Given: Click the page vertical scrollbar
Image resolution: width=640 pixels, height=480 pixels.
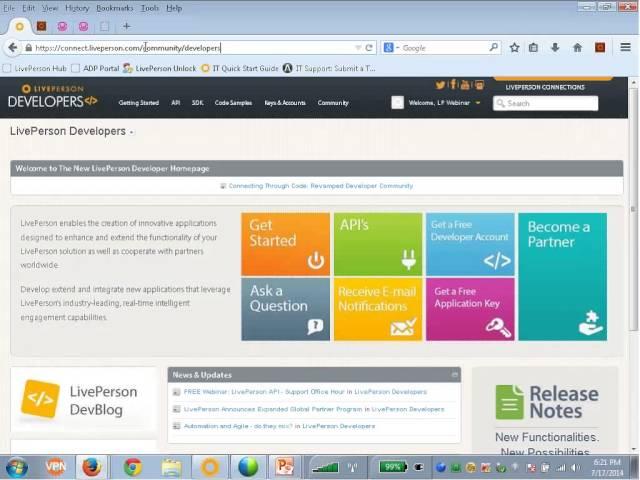Looking at the screenshot, I should 633,208.
